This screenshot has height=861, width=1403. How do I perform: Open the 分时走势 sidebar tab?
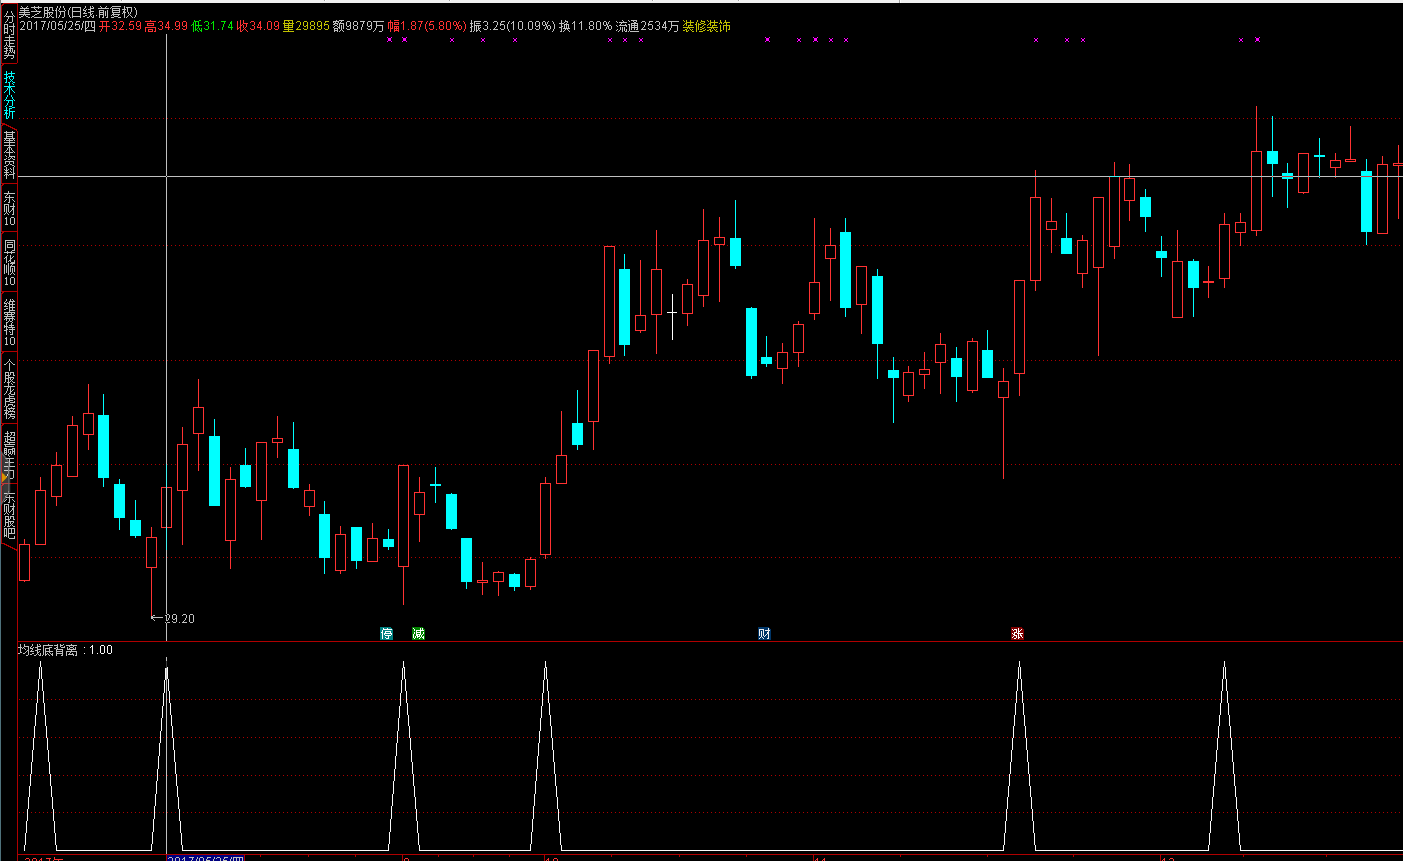coord(9,35)
